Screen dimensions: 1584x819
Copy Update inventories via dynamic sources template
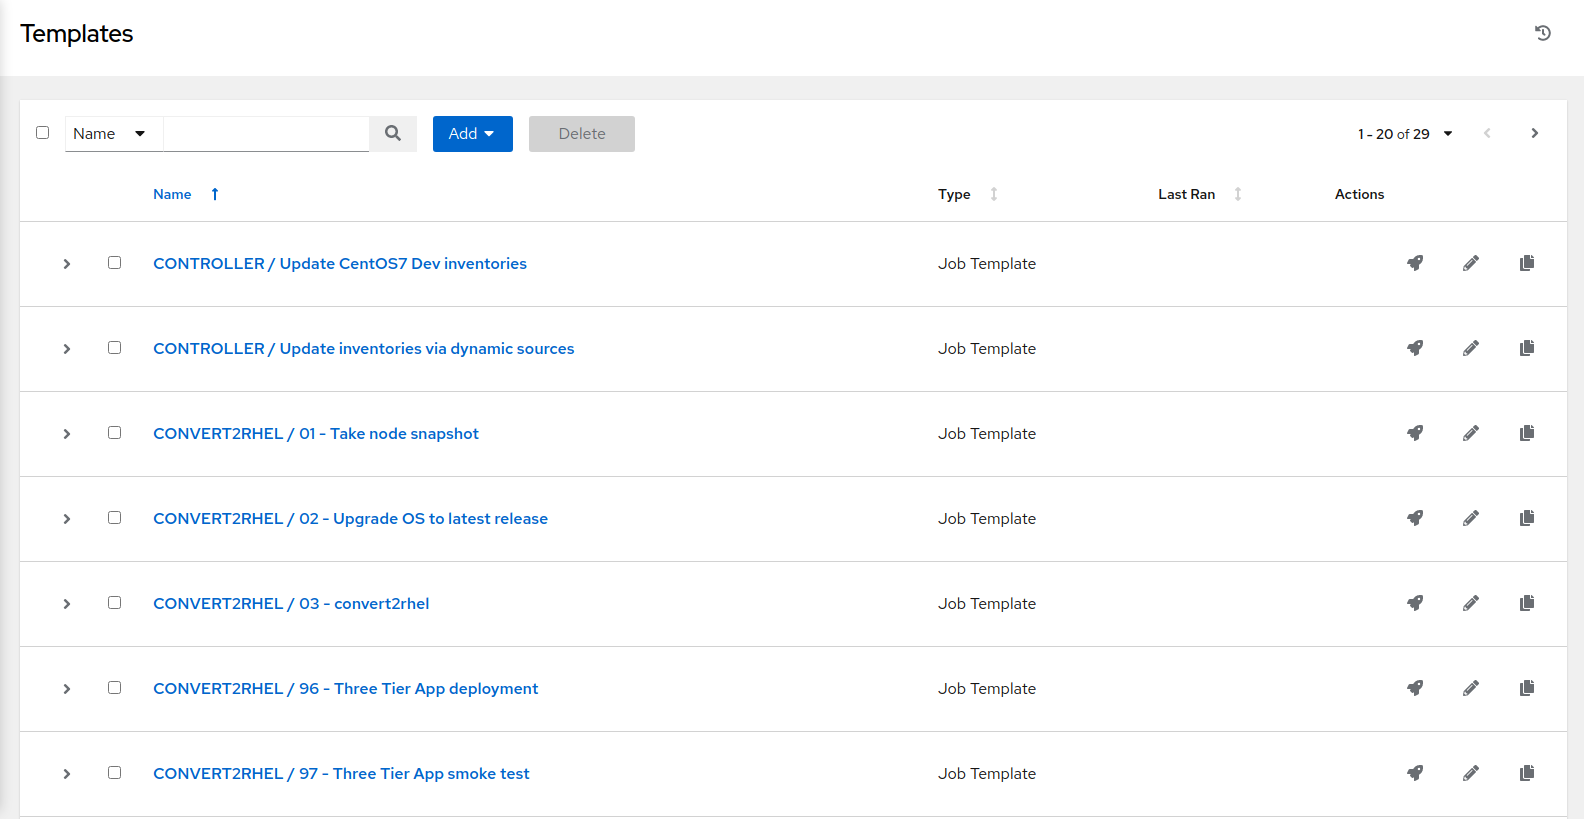1527,348
